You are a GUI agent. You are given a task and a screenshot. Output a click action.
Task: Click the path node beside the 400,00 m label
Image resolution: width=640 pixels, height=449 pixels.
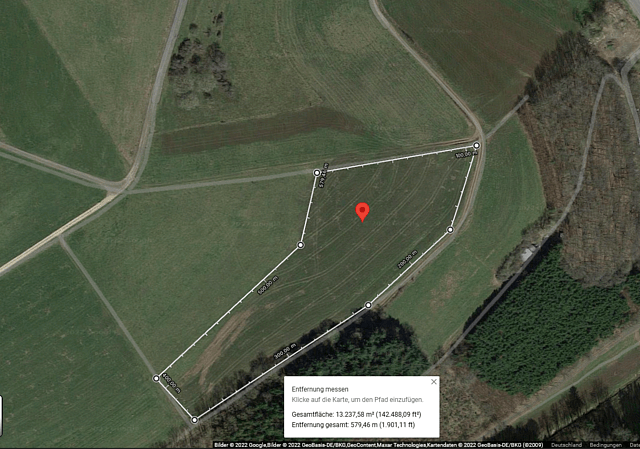156,378
